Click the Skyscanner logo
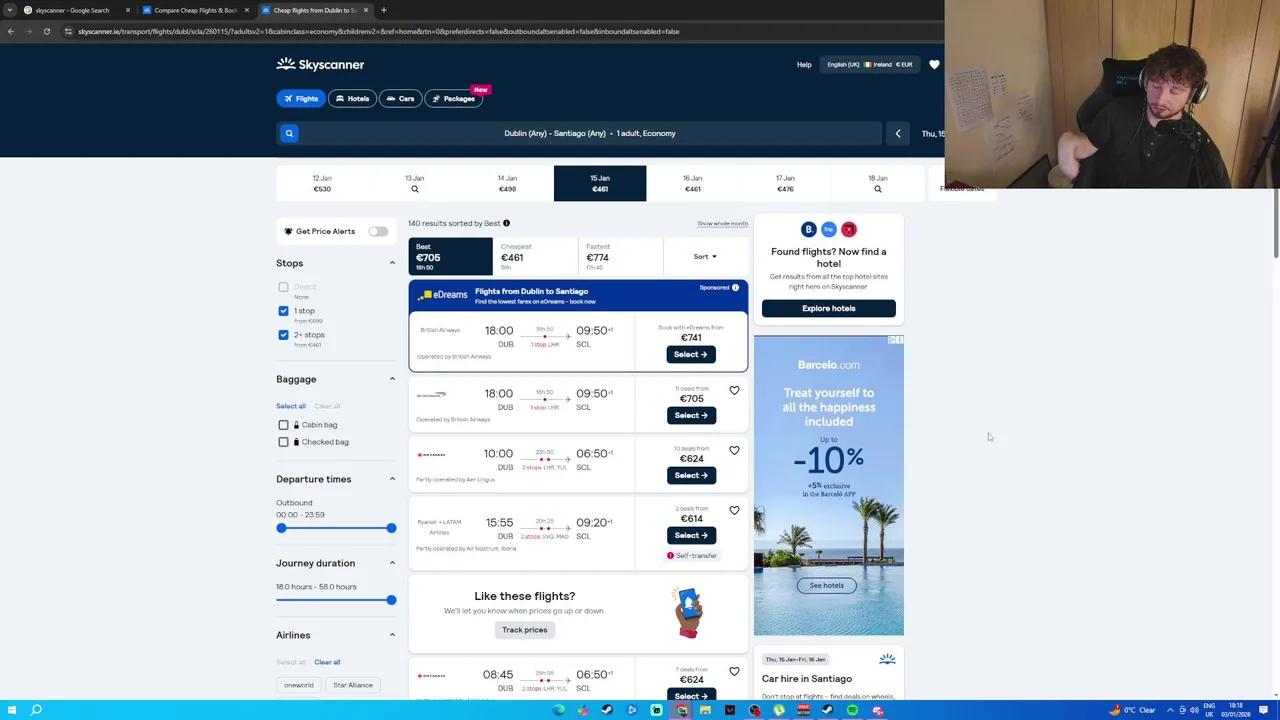The height and width of the screenshot is (720, 1280). click(x=320, y=64)
